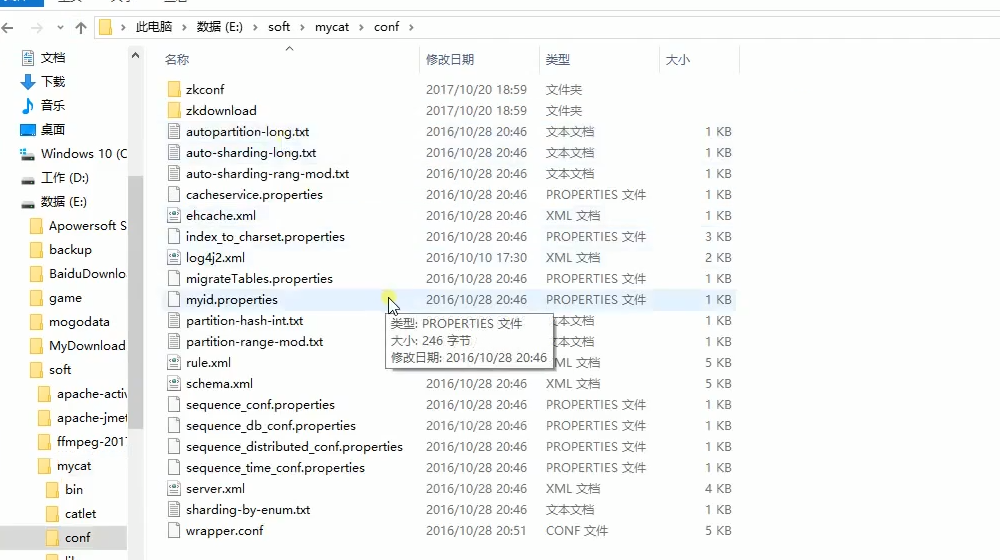This screenshot has height=560, width=1000.
Task: Select auto-sharding-rang-mod.txt file icon
Action: [x=174, y=173]
